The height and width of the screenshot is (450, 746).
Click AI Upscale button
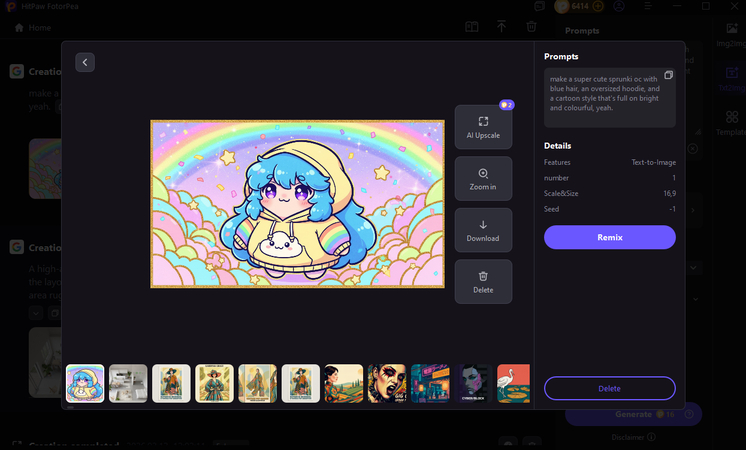483,127
